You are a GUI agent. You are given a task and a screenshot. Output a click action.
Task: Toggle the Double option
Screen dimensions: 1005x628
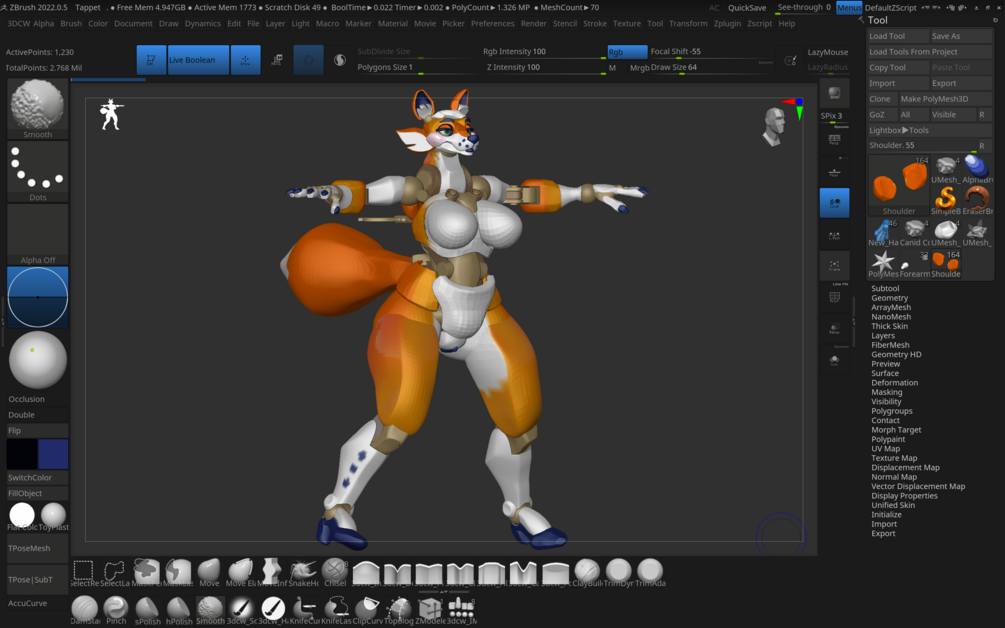37,415
